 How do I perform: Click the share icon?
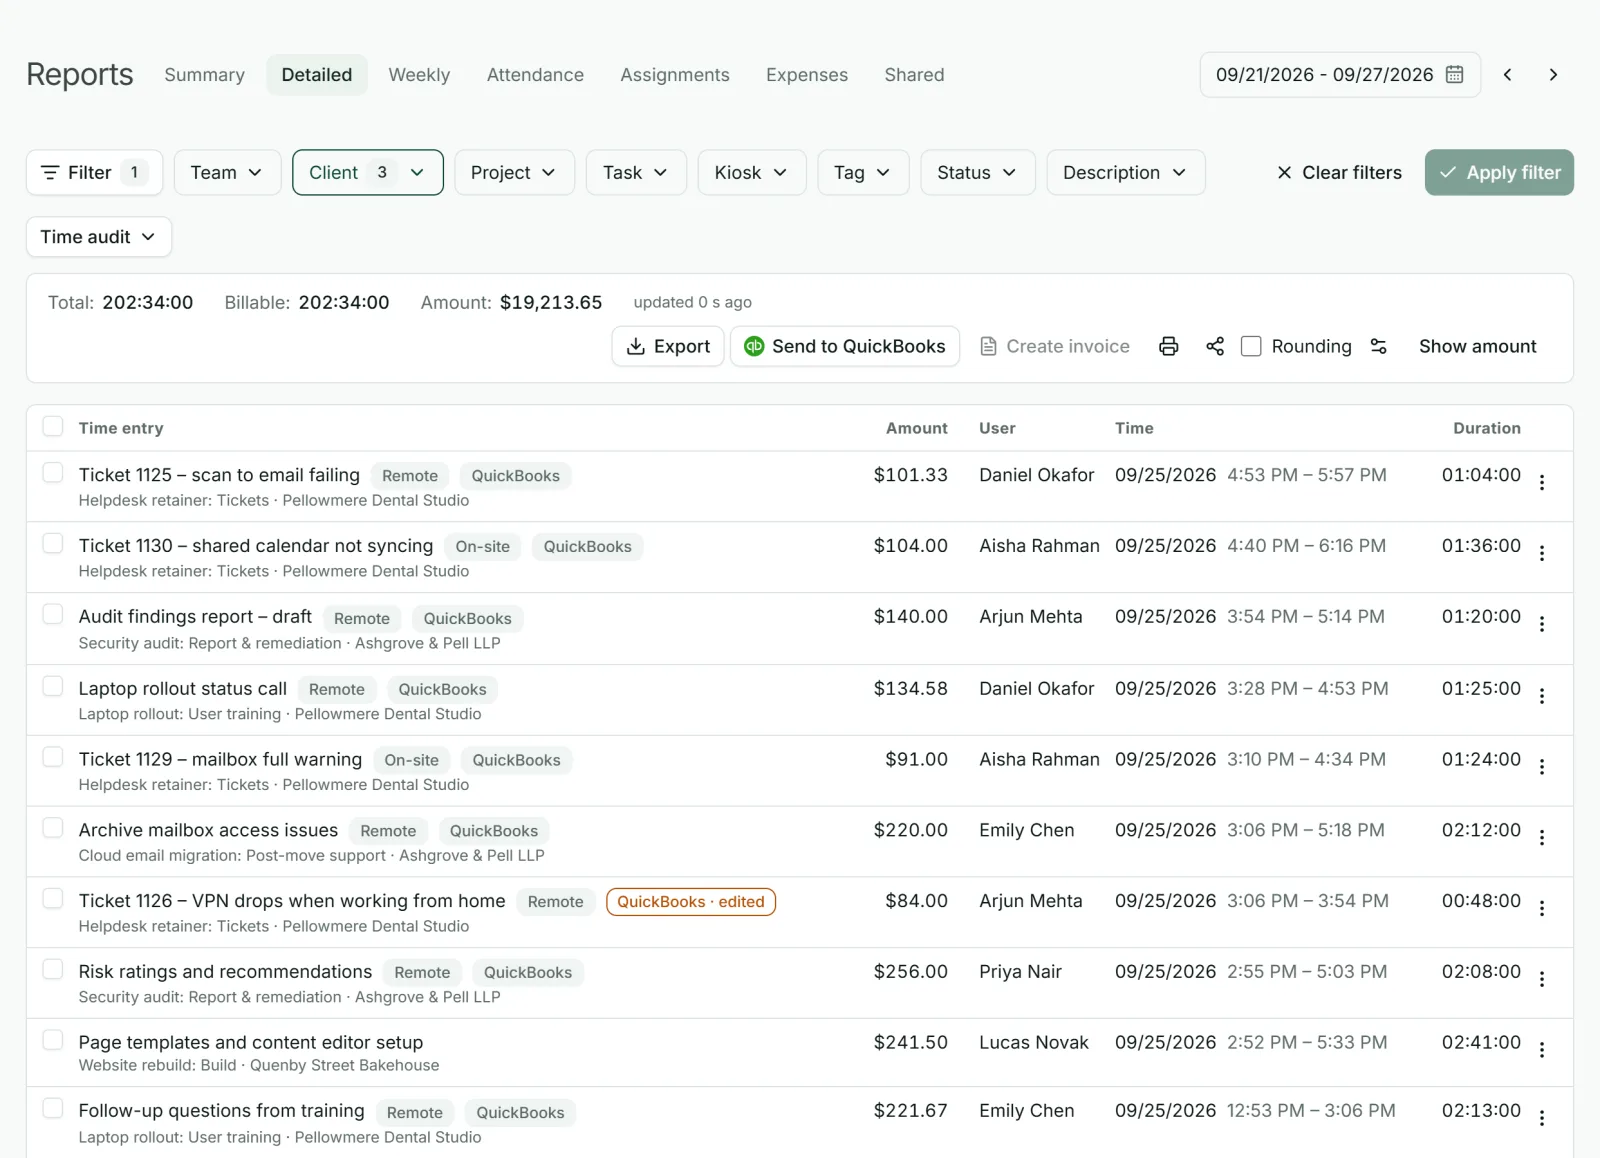point(1215,346)
